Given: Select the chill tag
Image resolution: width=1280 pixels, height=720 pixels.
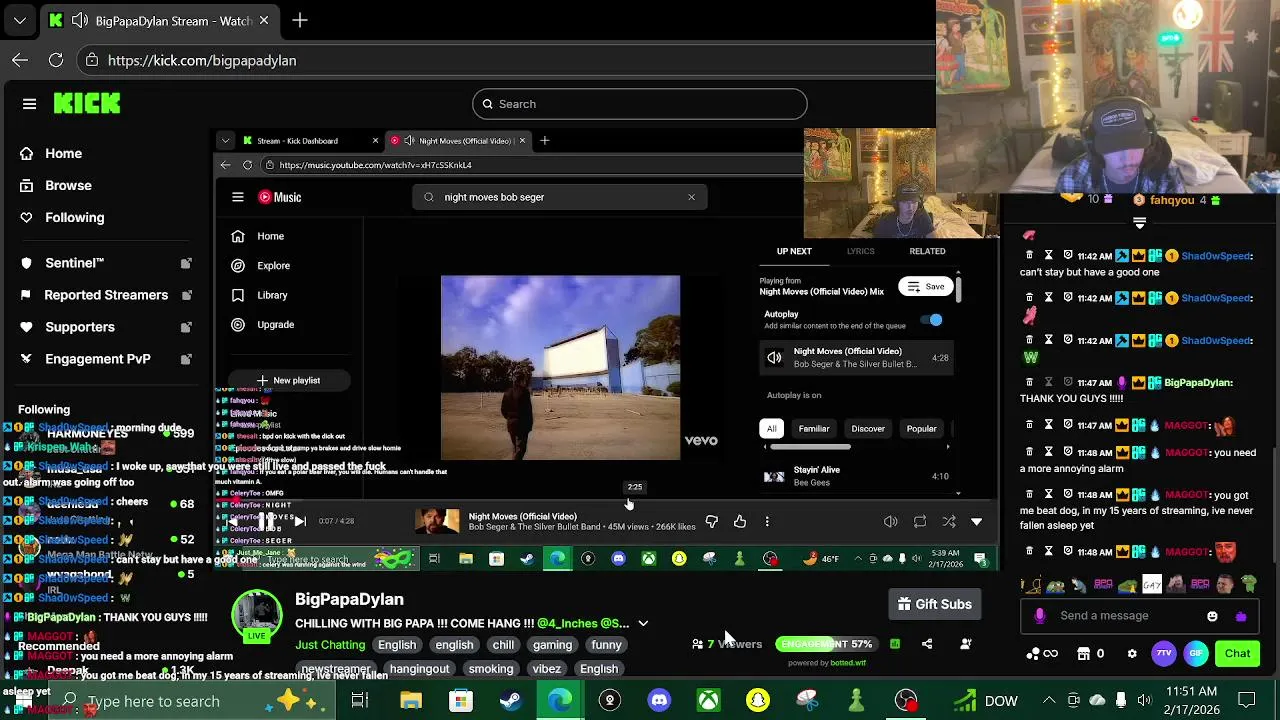Looking at the screenshot, I should [503, 645].
